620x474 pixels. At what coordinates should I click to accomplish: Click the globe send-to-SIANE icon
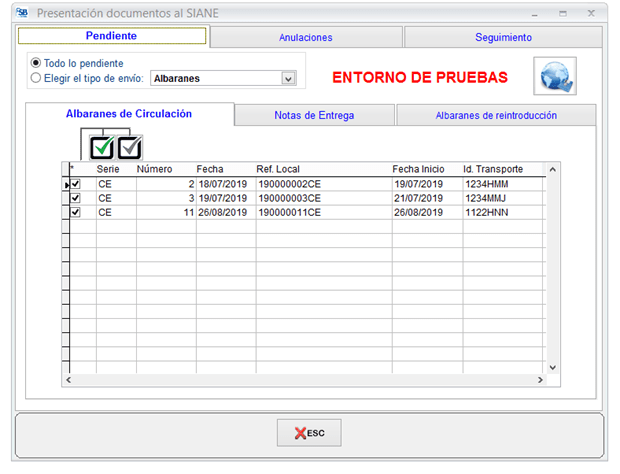[554, 77]
